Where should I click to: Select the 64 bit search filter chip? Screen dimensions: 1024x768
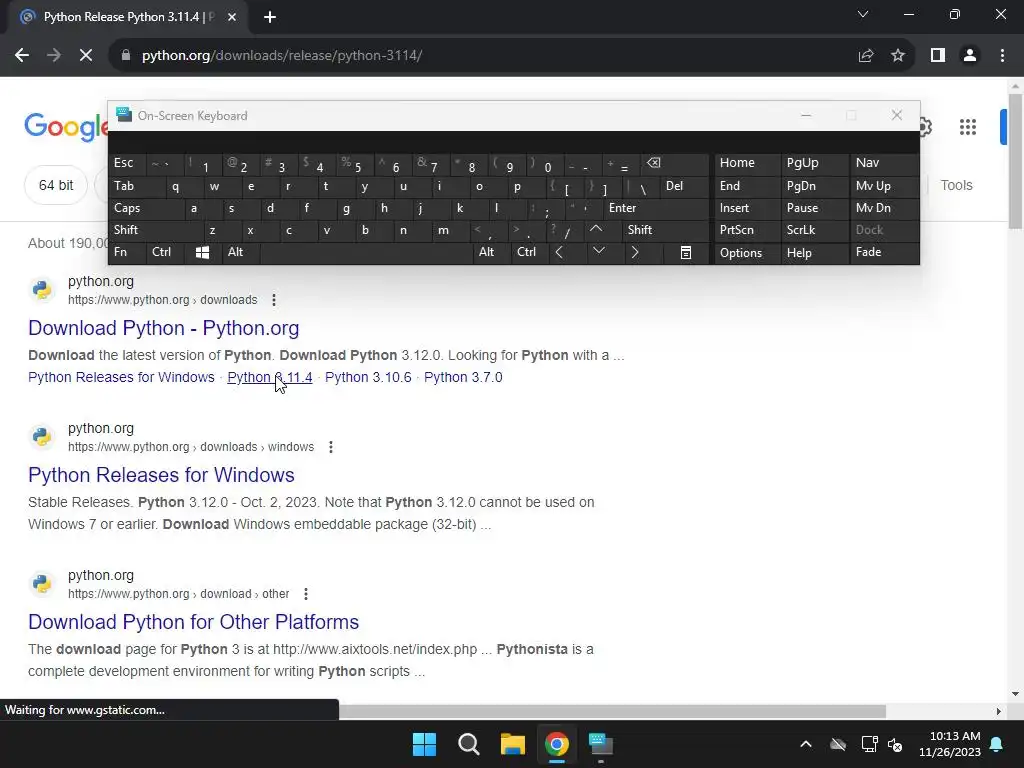(56, 185)
